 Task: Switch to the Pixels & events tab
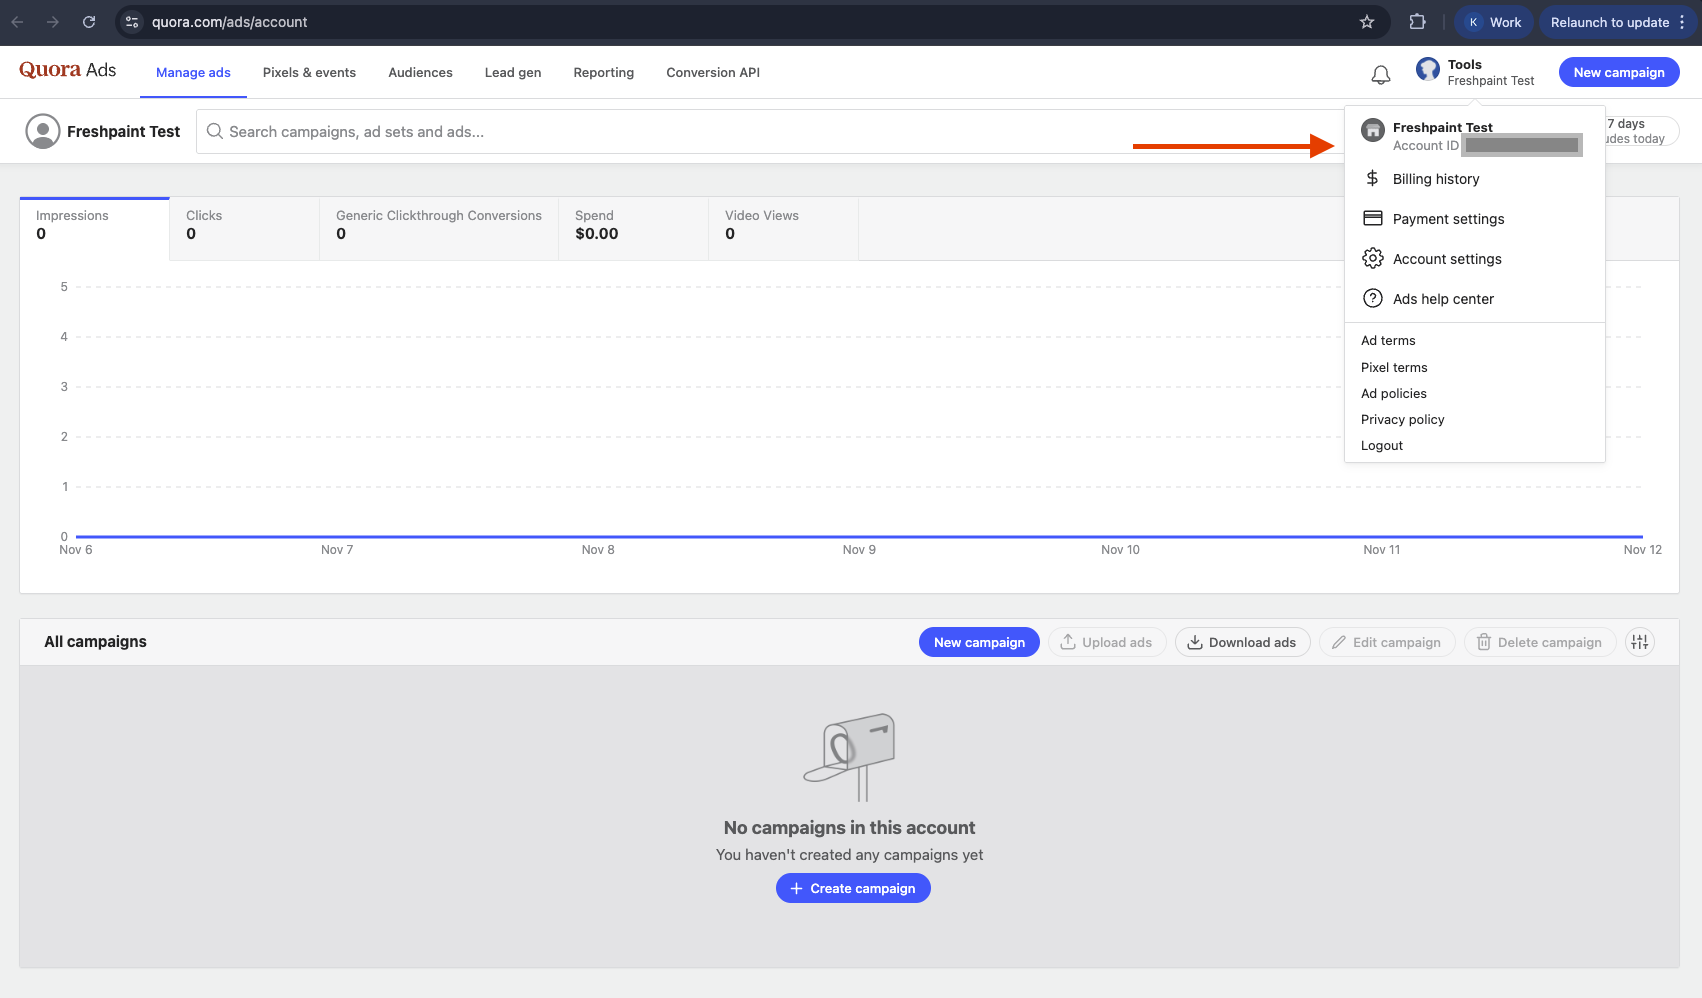click(309, 73)
